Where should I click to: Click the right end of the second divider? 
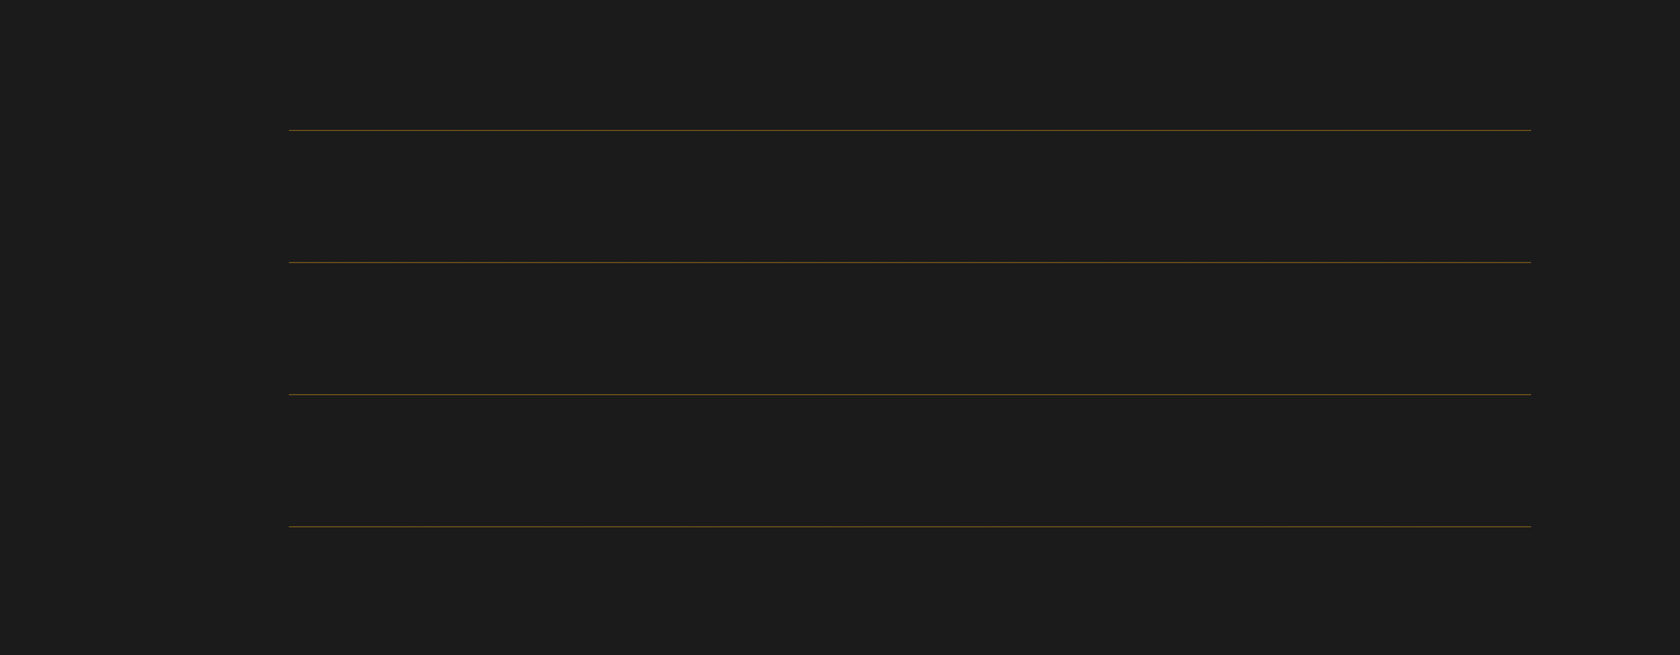click(x=1529, y=262)
